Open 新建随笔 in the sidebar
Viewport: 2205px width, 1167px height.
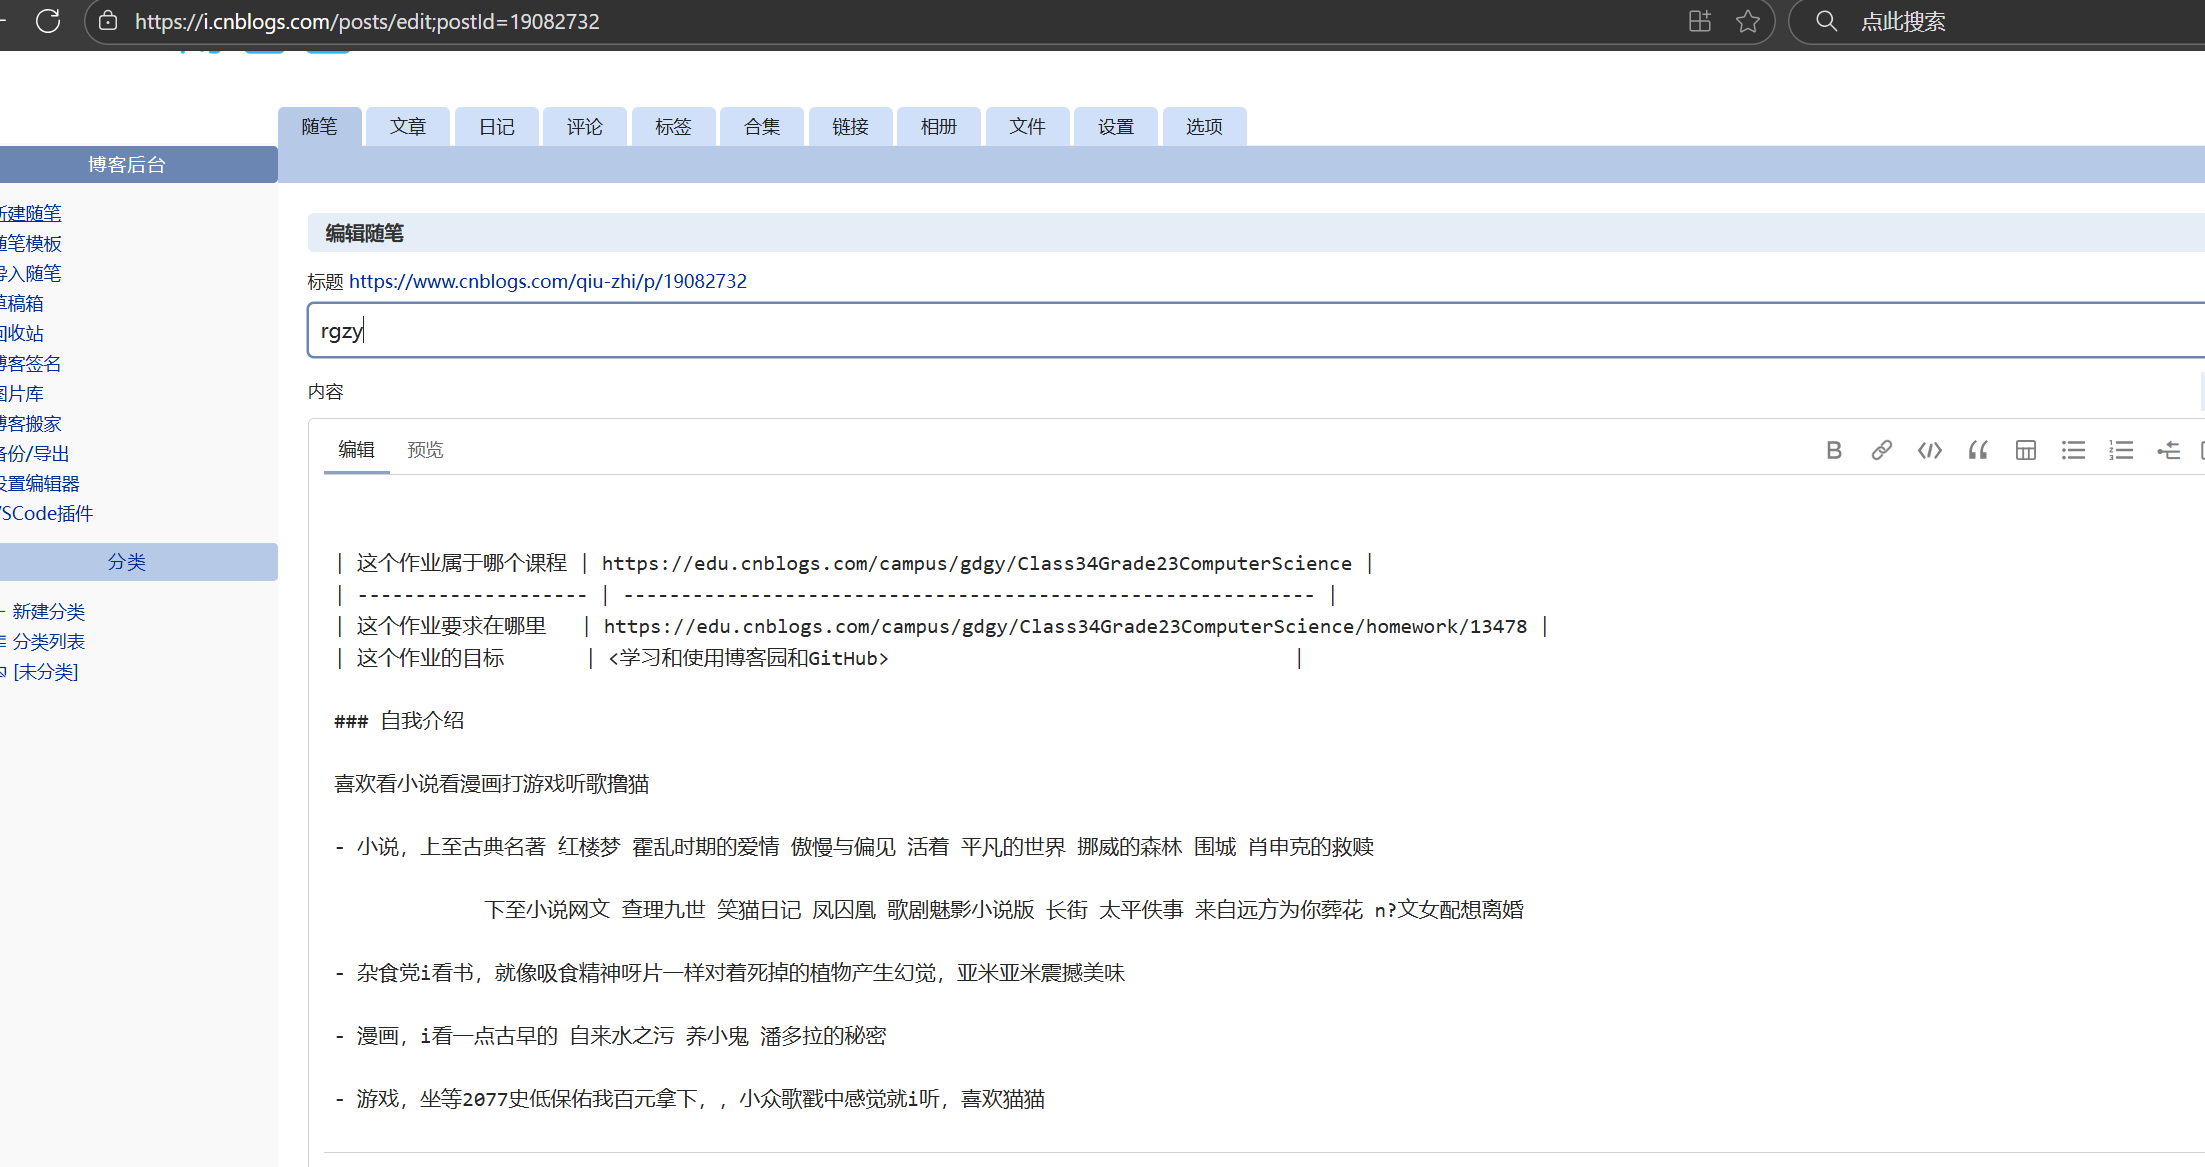(x=30, y=212)
